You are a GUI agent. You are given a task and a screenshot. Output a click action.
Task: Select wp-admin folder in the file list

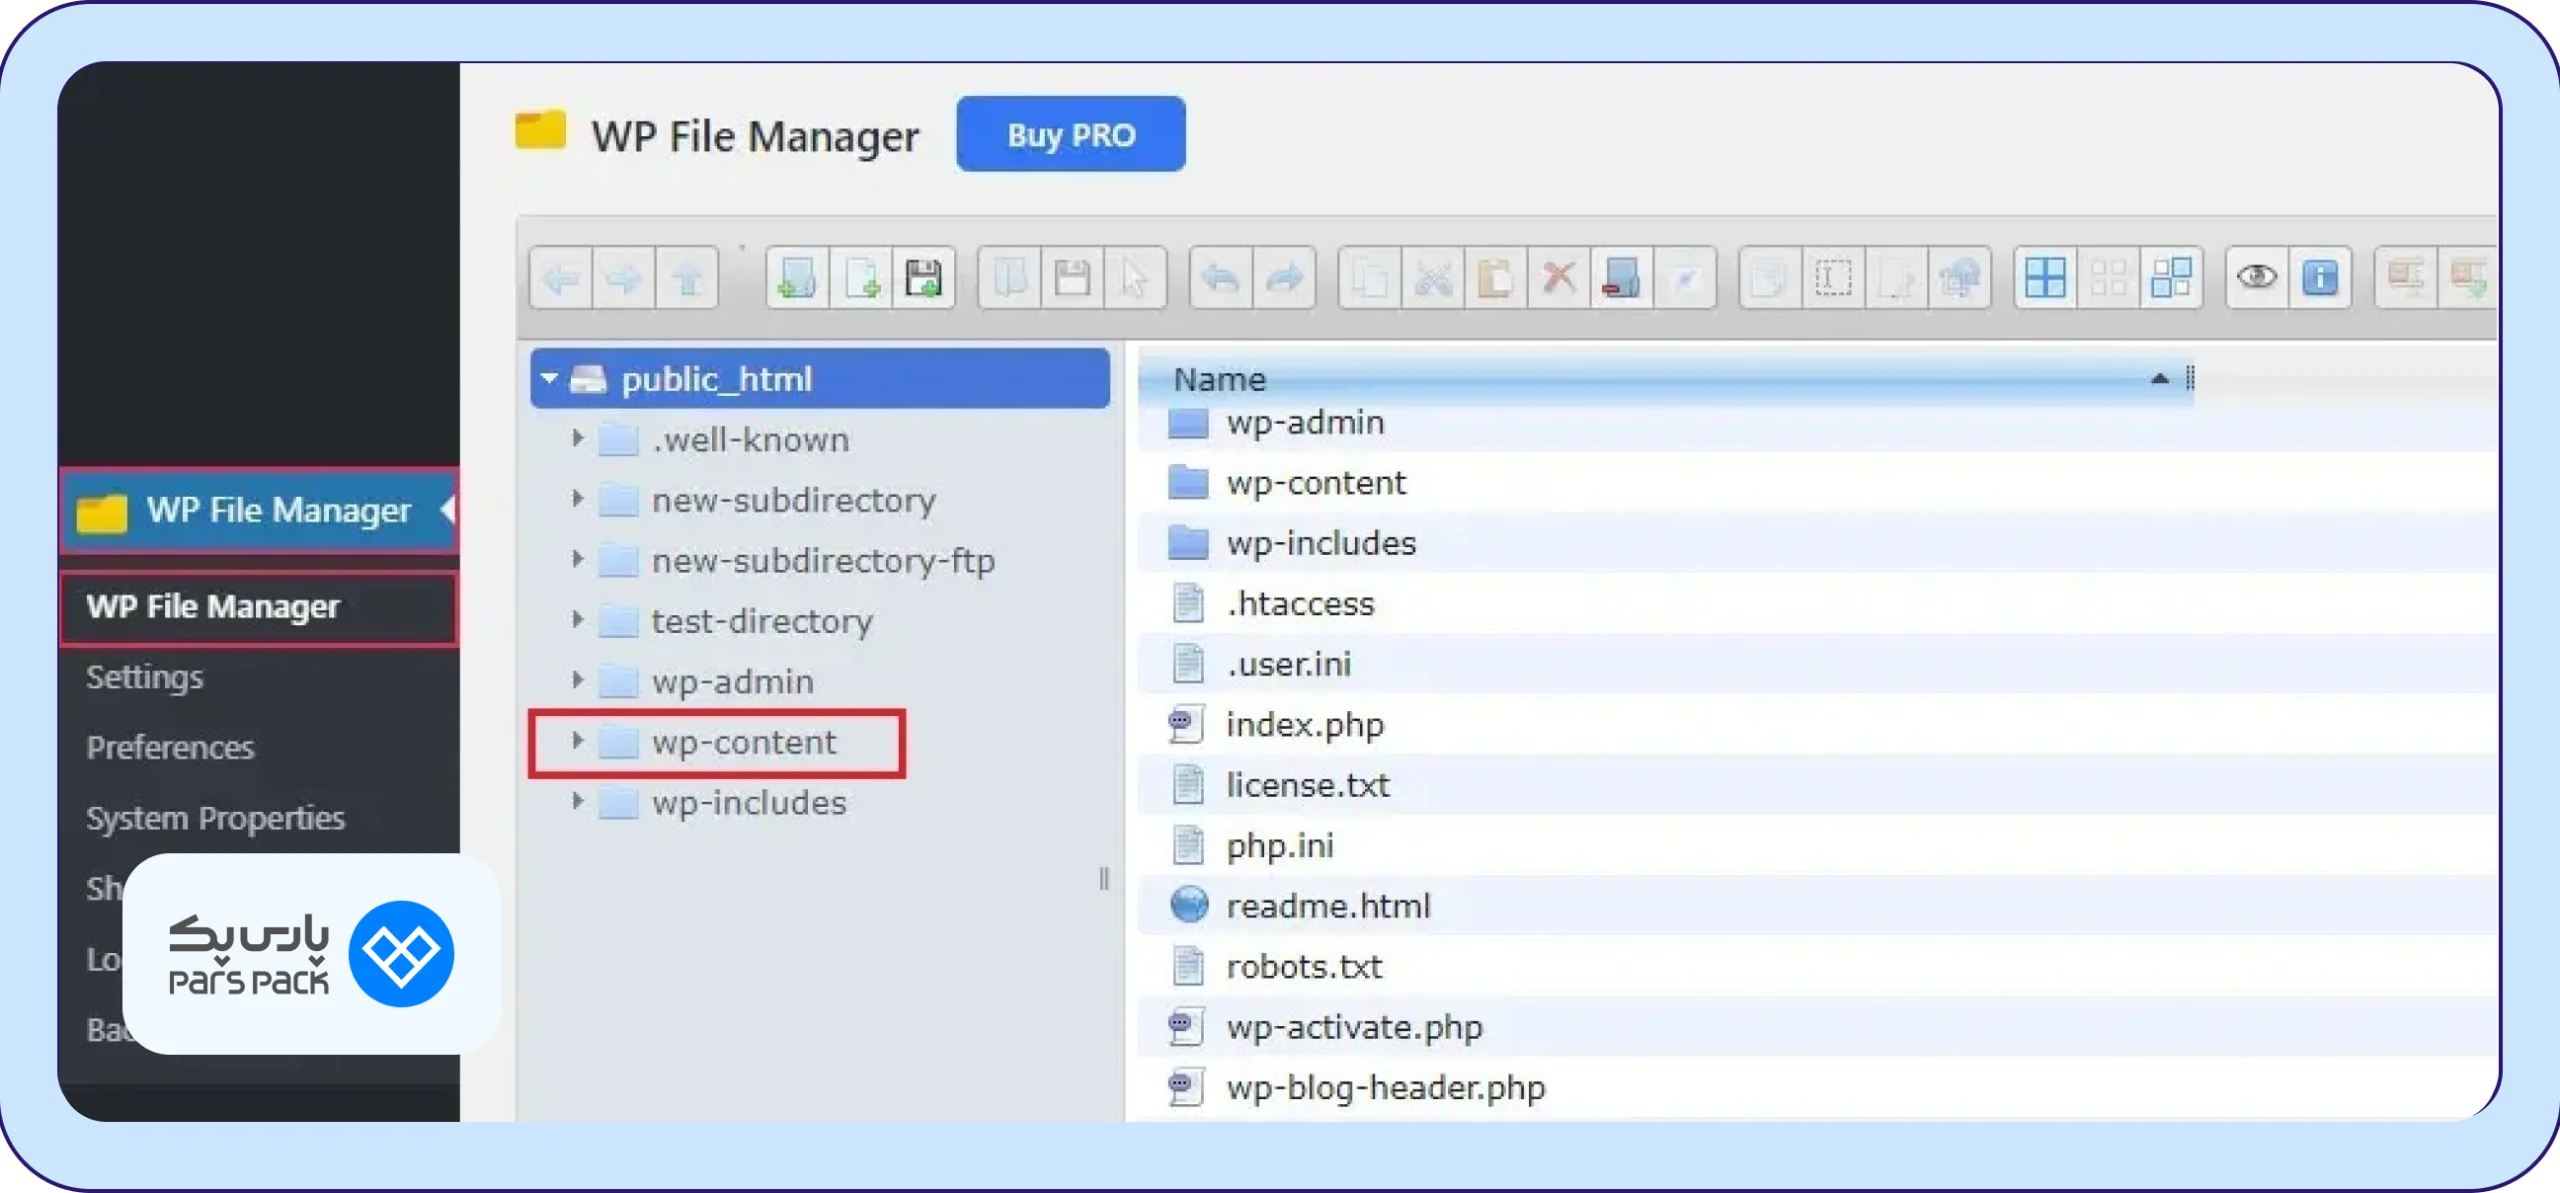coord(1816,424)
